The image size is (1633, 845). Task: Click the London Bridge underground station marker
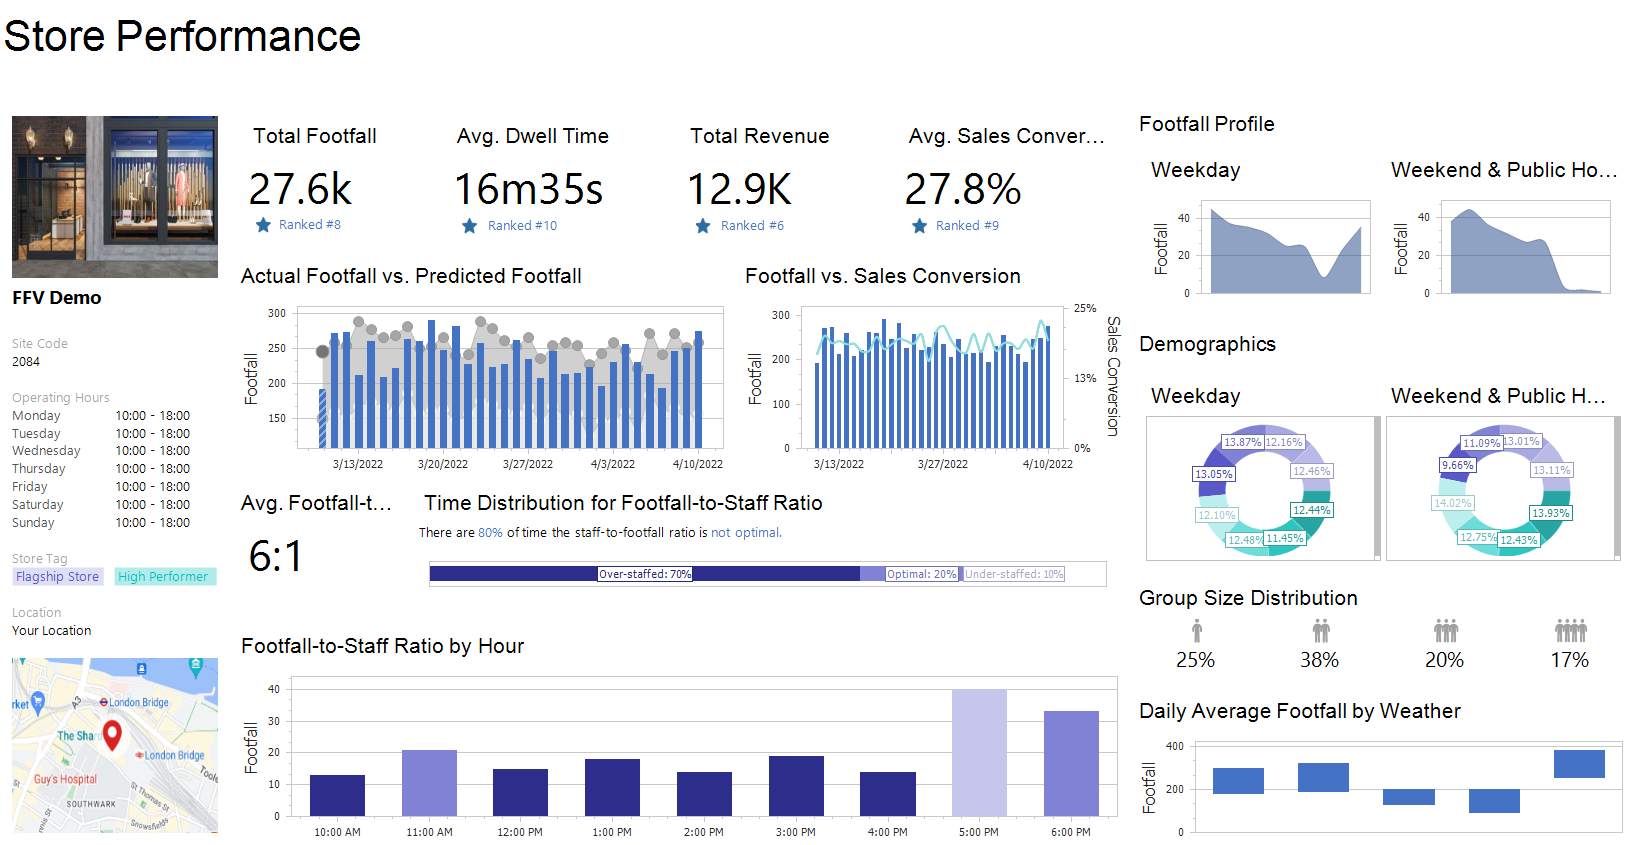(103, 702)
